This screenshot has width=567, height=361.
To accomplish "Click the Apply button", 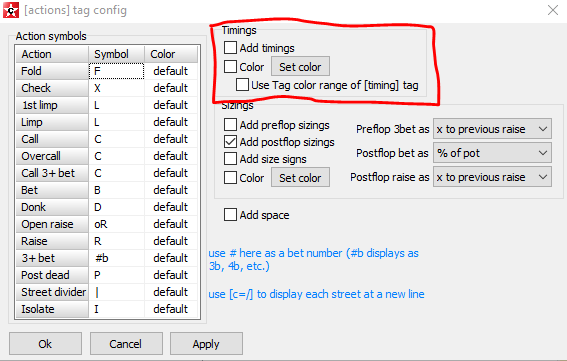I will pyautogui.click(x=206, y=344).
